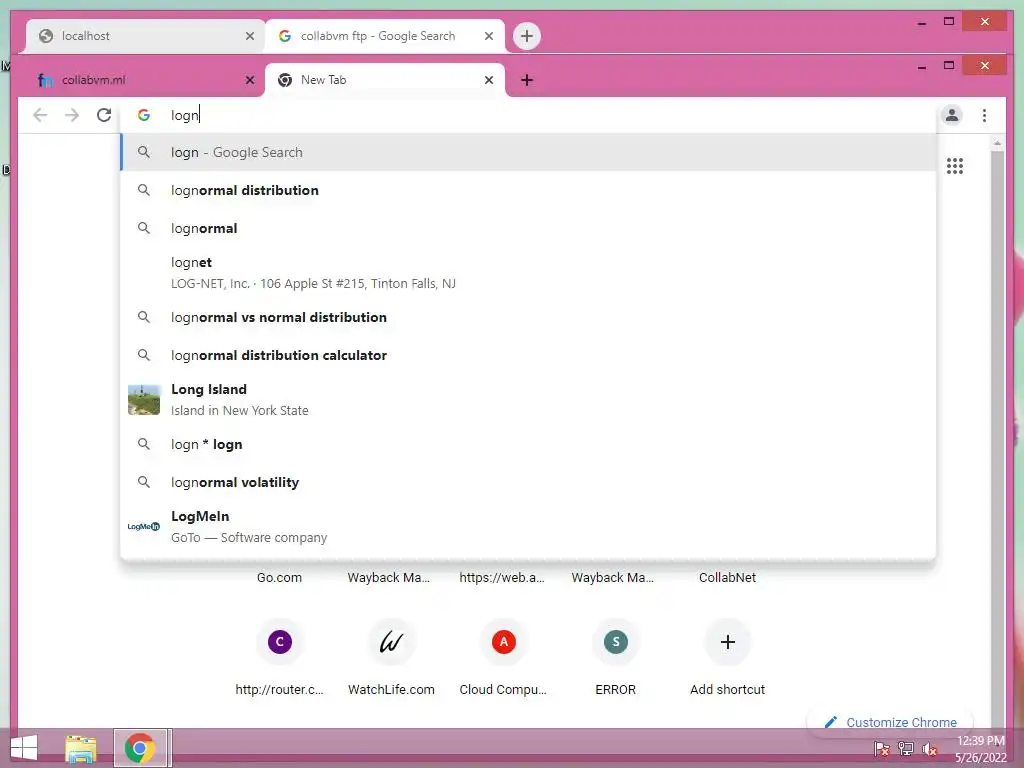Image resolution: width=1024 pixels, height=768 pixels.
Task: Close the collabvm ftp Google Search tab
Action: (x=488, y=36)
